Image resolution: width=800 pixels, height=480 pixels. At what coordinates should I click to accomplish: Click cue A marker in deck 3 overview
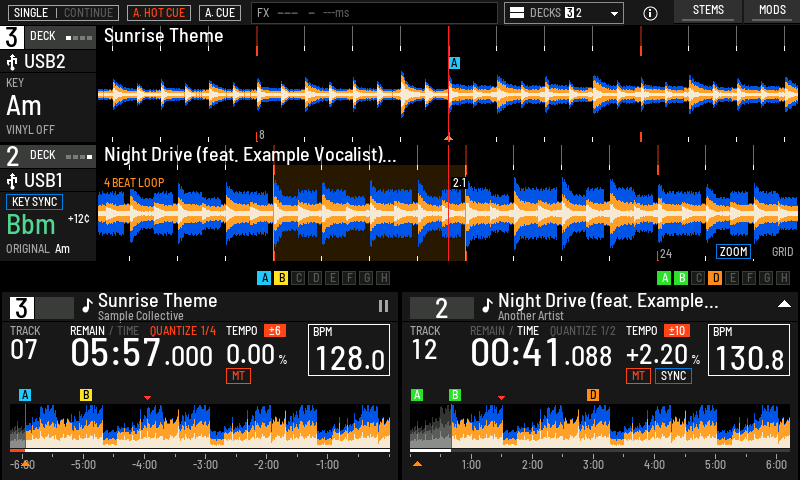pos(25,395)
